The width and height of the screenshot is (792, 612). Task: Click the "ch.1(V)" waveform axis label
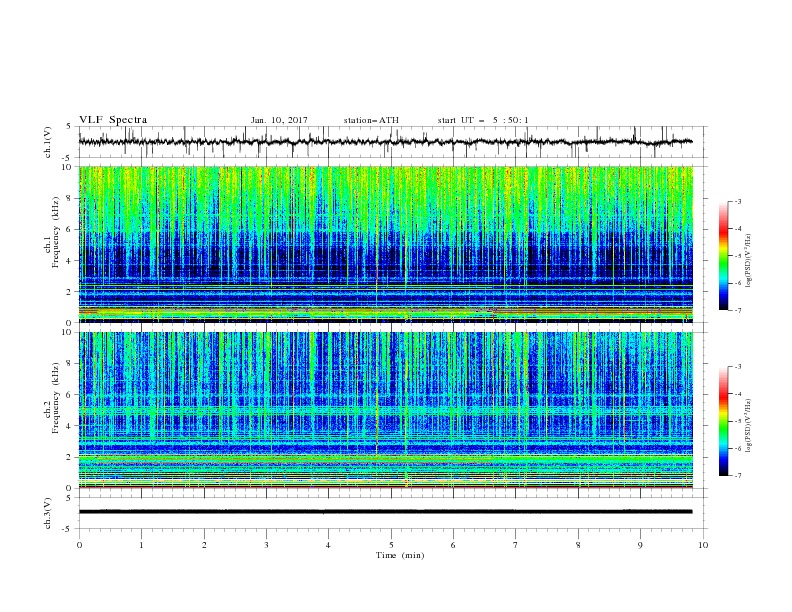point(48,142)
